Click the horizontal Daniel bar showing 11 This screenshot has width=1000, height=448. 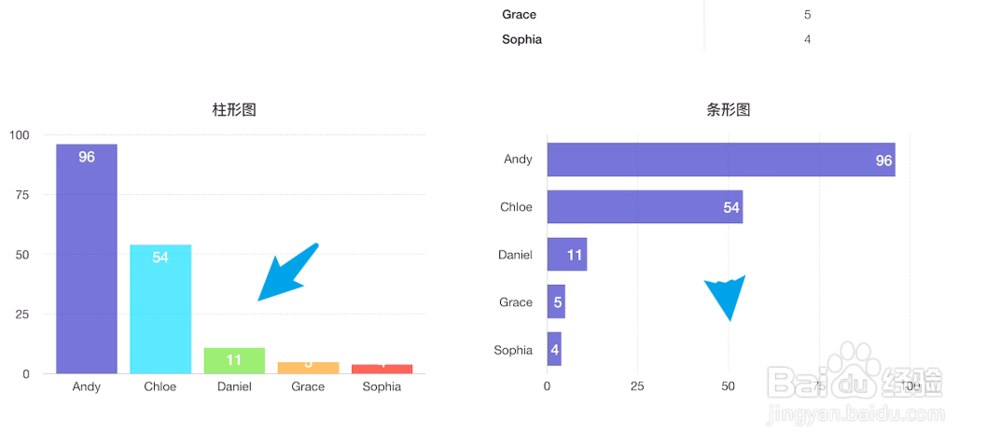pyautogui.click(x=566, y=254)
